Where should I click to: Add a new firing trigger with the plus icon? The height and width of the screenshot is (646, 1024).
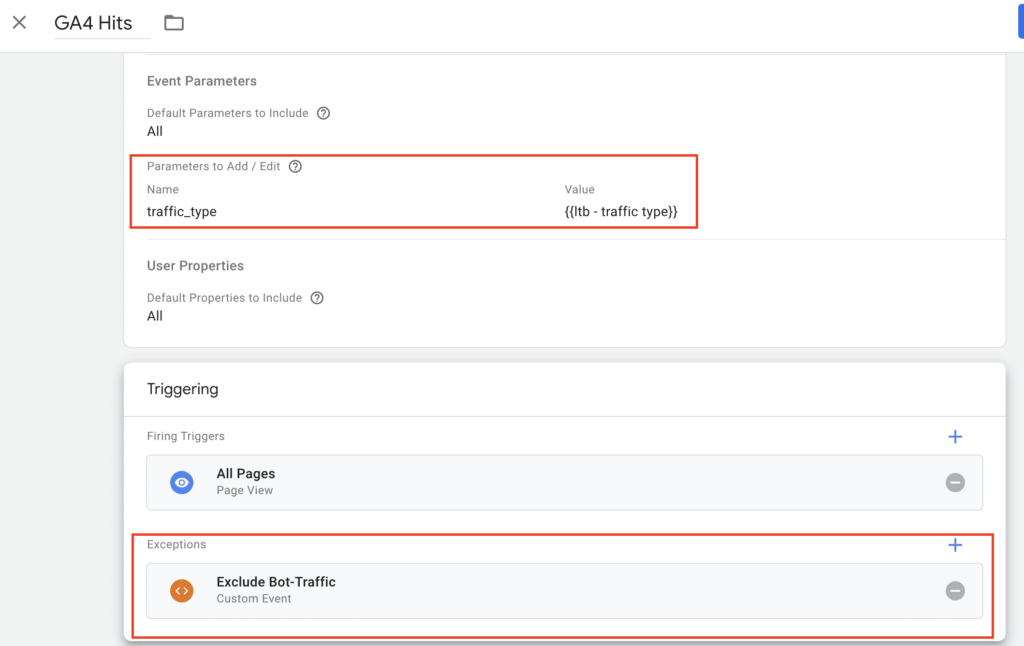pyautogui.click(x=955, y=436)
